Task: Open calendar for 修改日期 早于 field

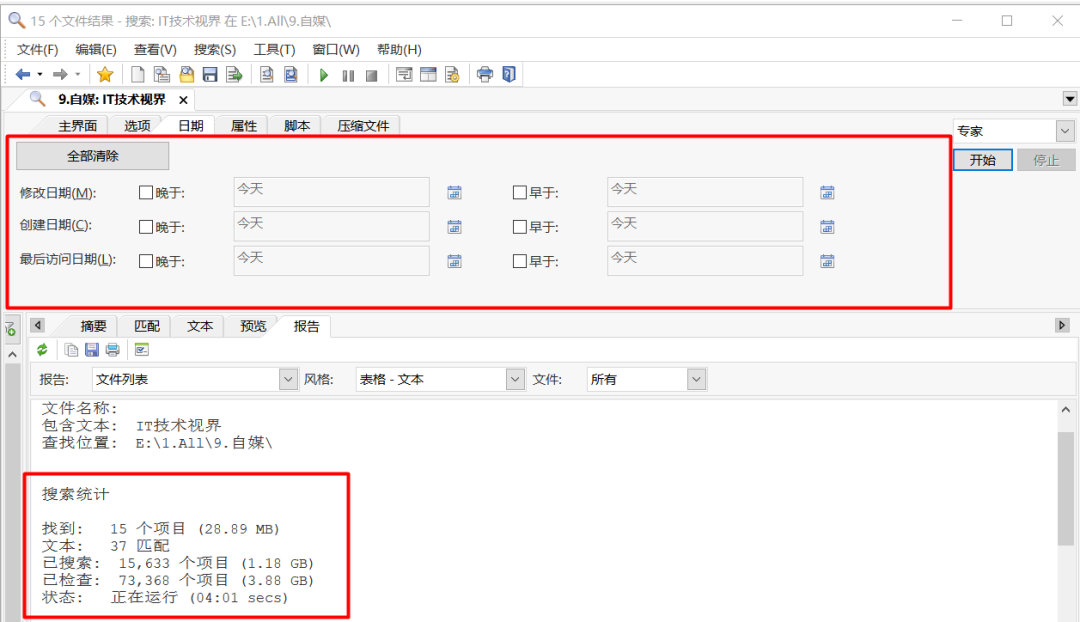Action: 827,193
